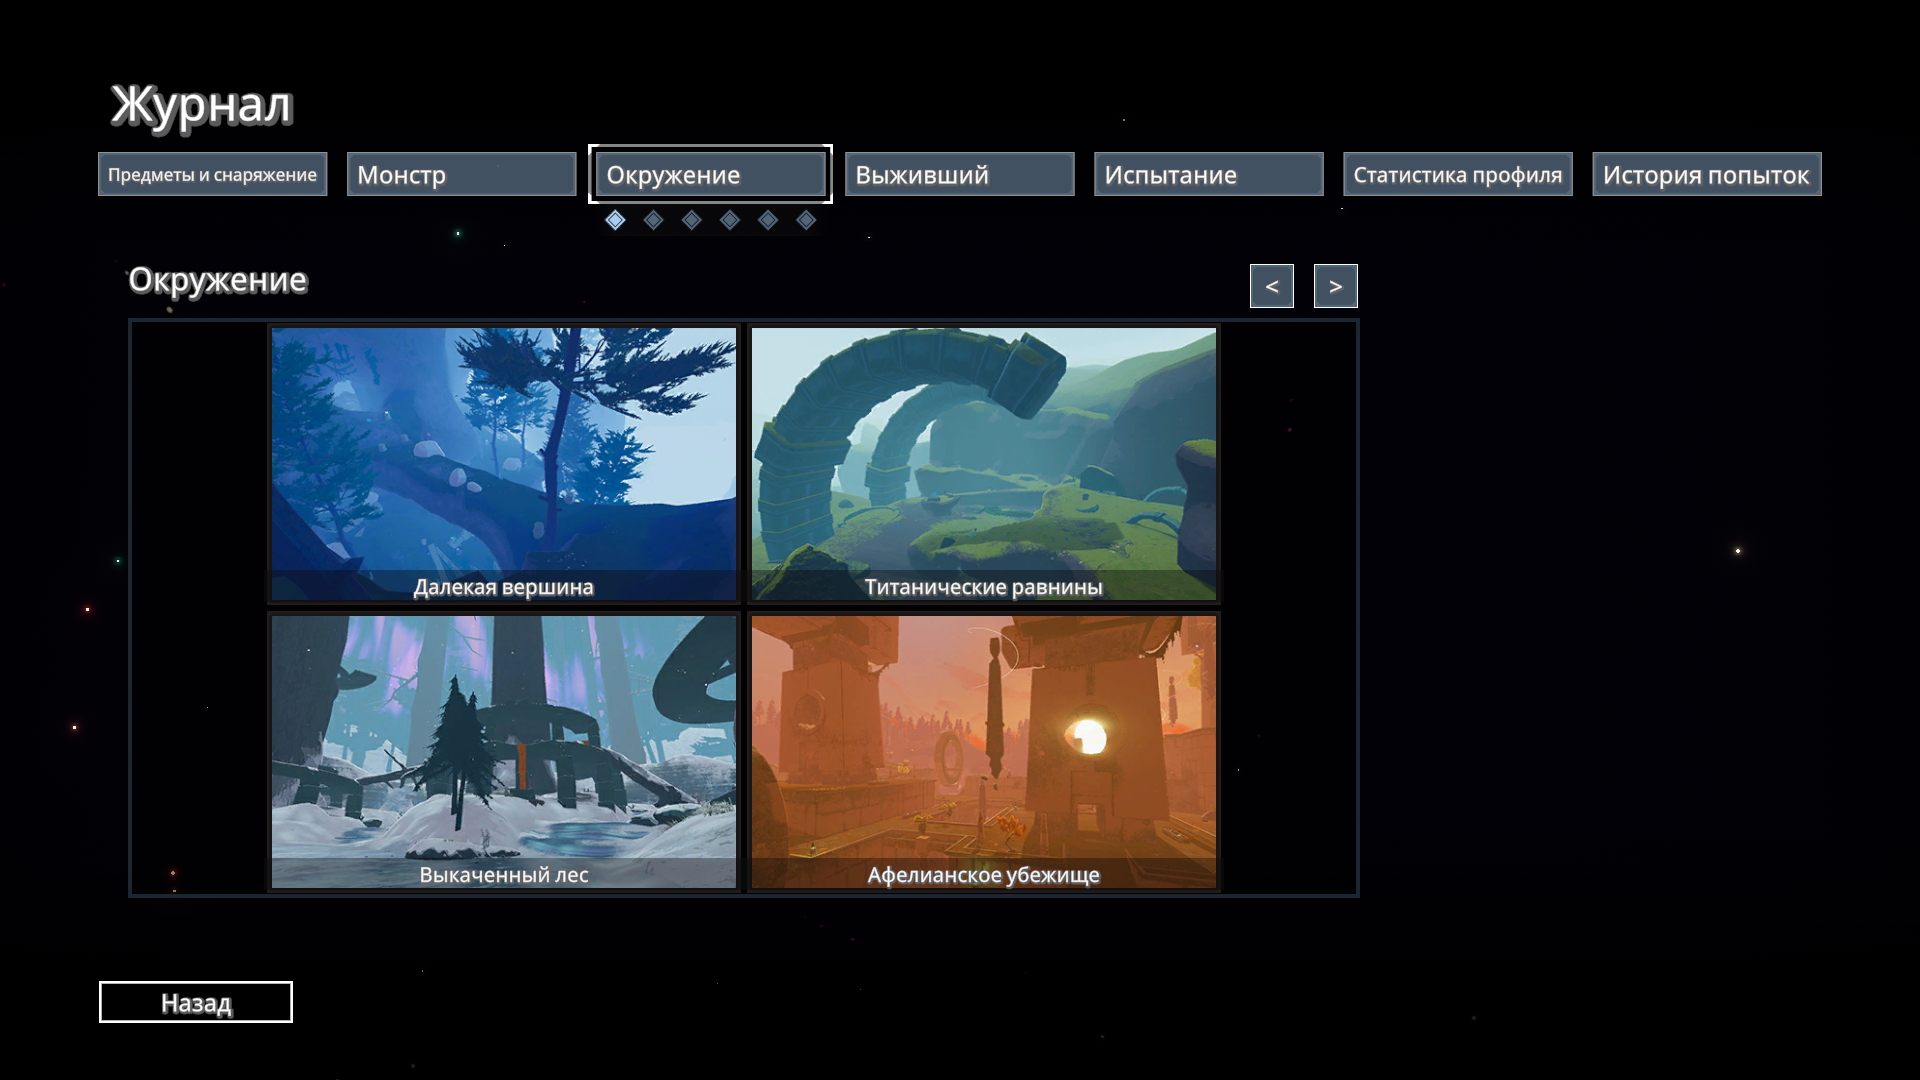The width and height of the screenshot is (1920, 1080).
Task: Jump to the last page diamond indicator
Action: click(806, 220)
